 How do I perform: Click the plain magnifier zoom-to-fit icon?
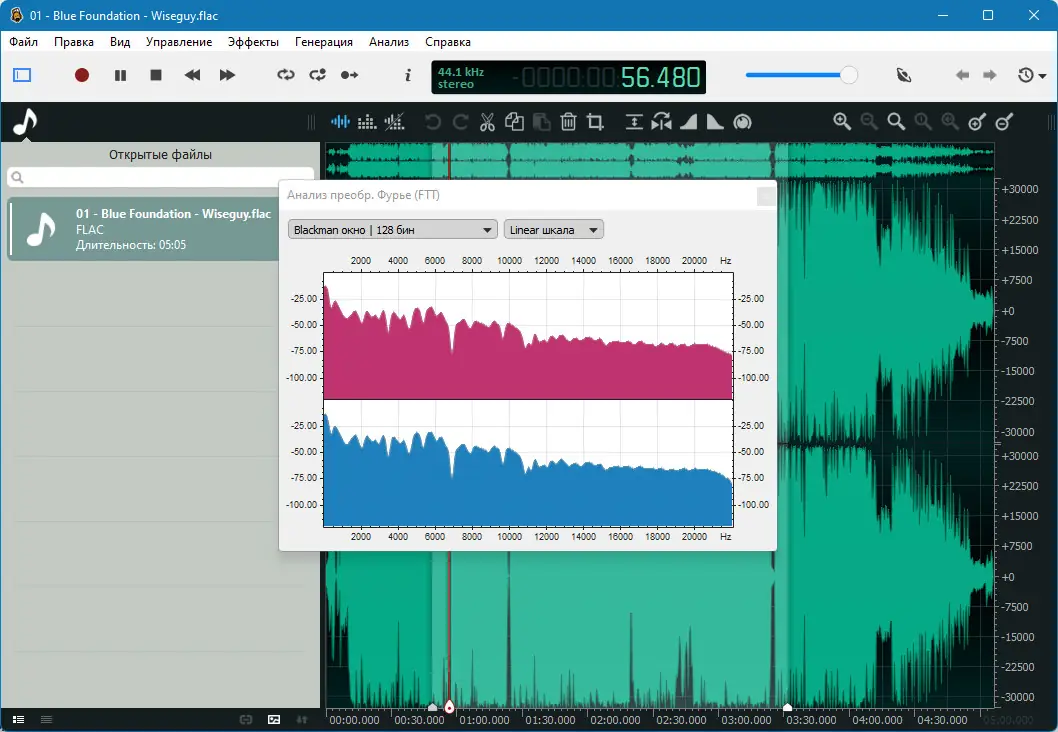point(896,122)
